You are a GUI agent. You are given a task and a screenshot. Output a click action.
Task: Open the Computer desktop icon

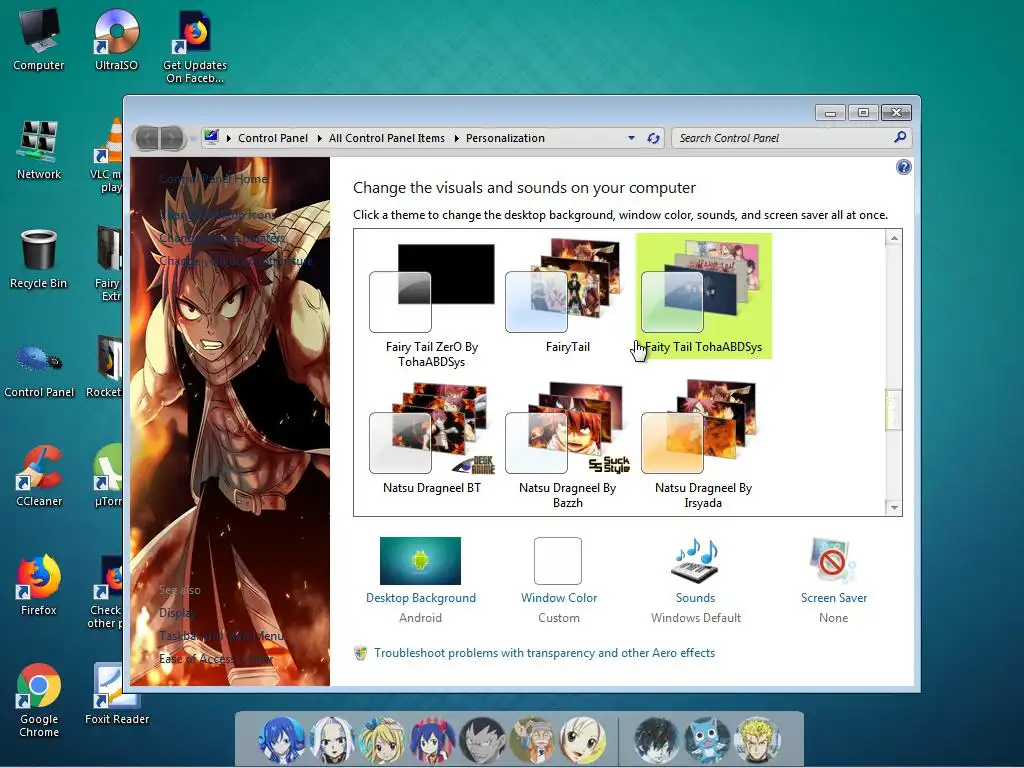[39, 39]
